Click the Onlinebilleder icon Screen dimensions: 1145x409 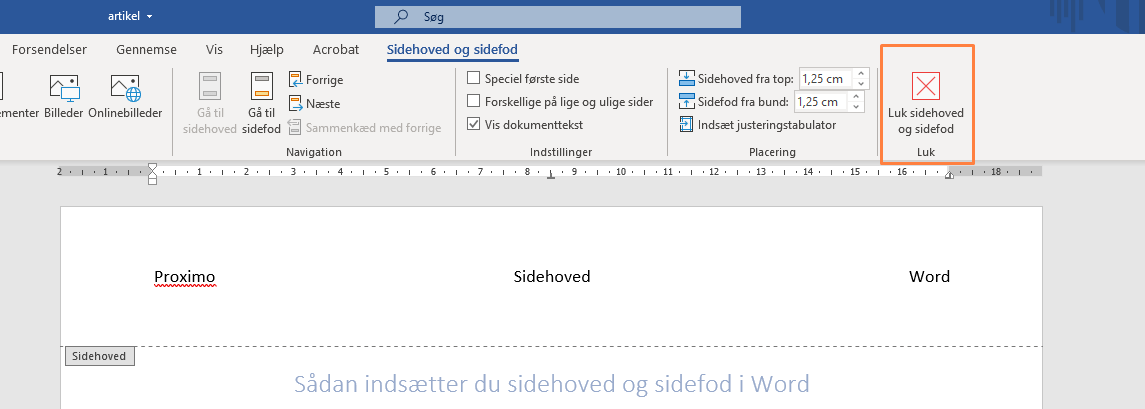tap(125, 88)
